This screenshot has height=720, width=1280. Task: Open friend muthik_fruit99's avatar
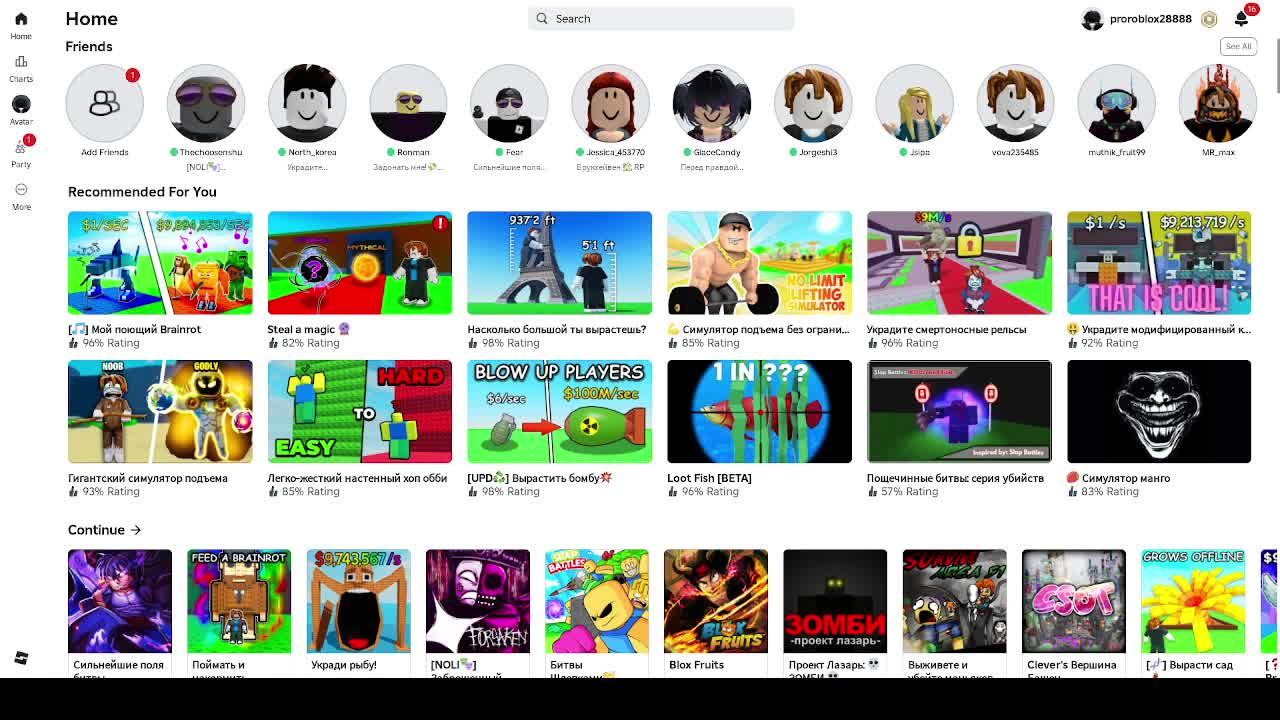(1116, 103)
